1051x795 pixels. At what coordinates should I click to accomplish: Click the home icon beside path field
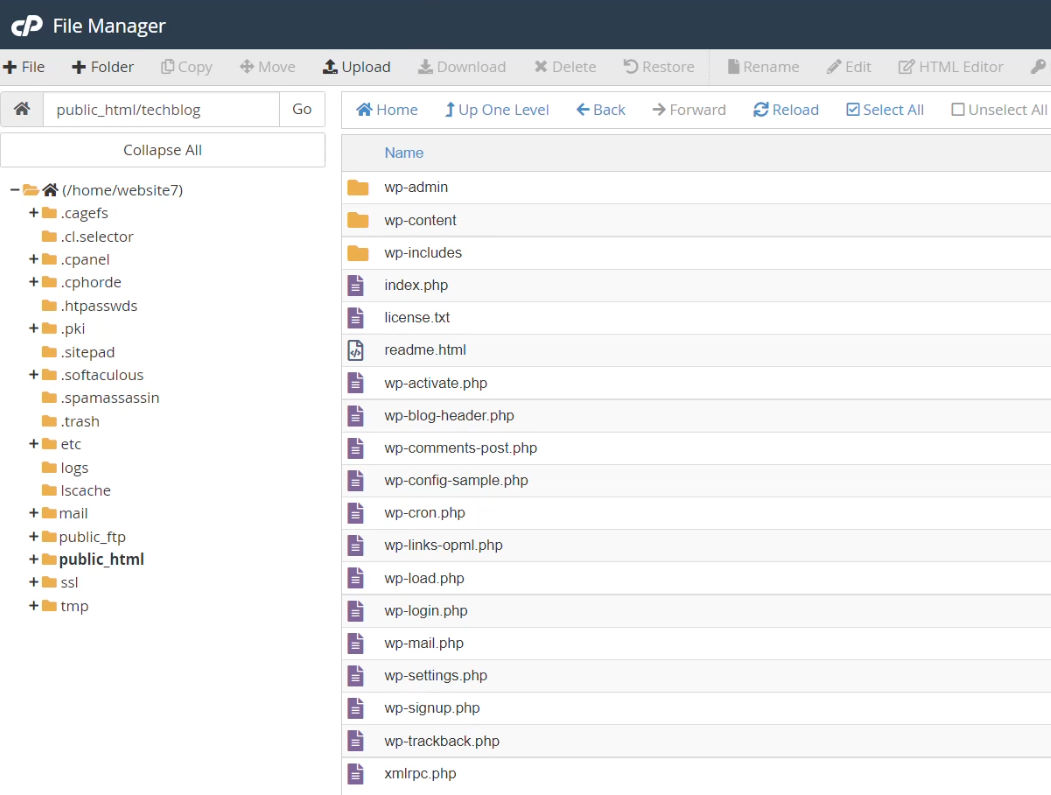click(x=22, y=109)
